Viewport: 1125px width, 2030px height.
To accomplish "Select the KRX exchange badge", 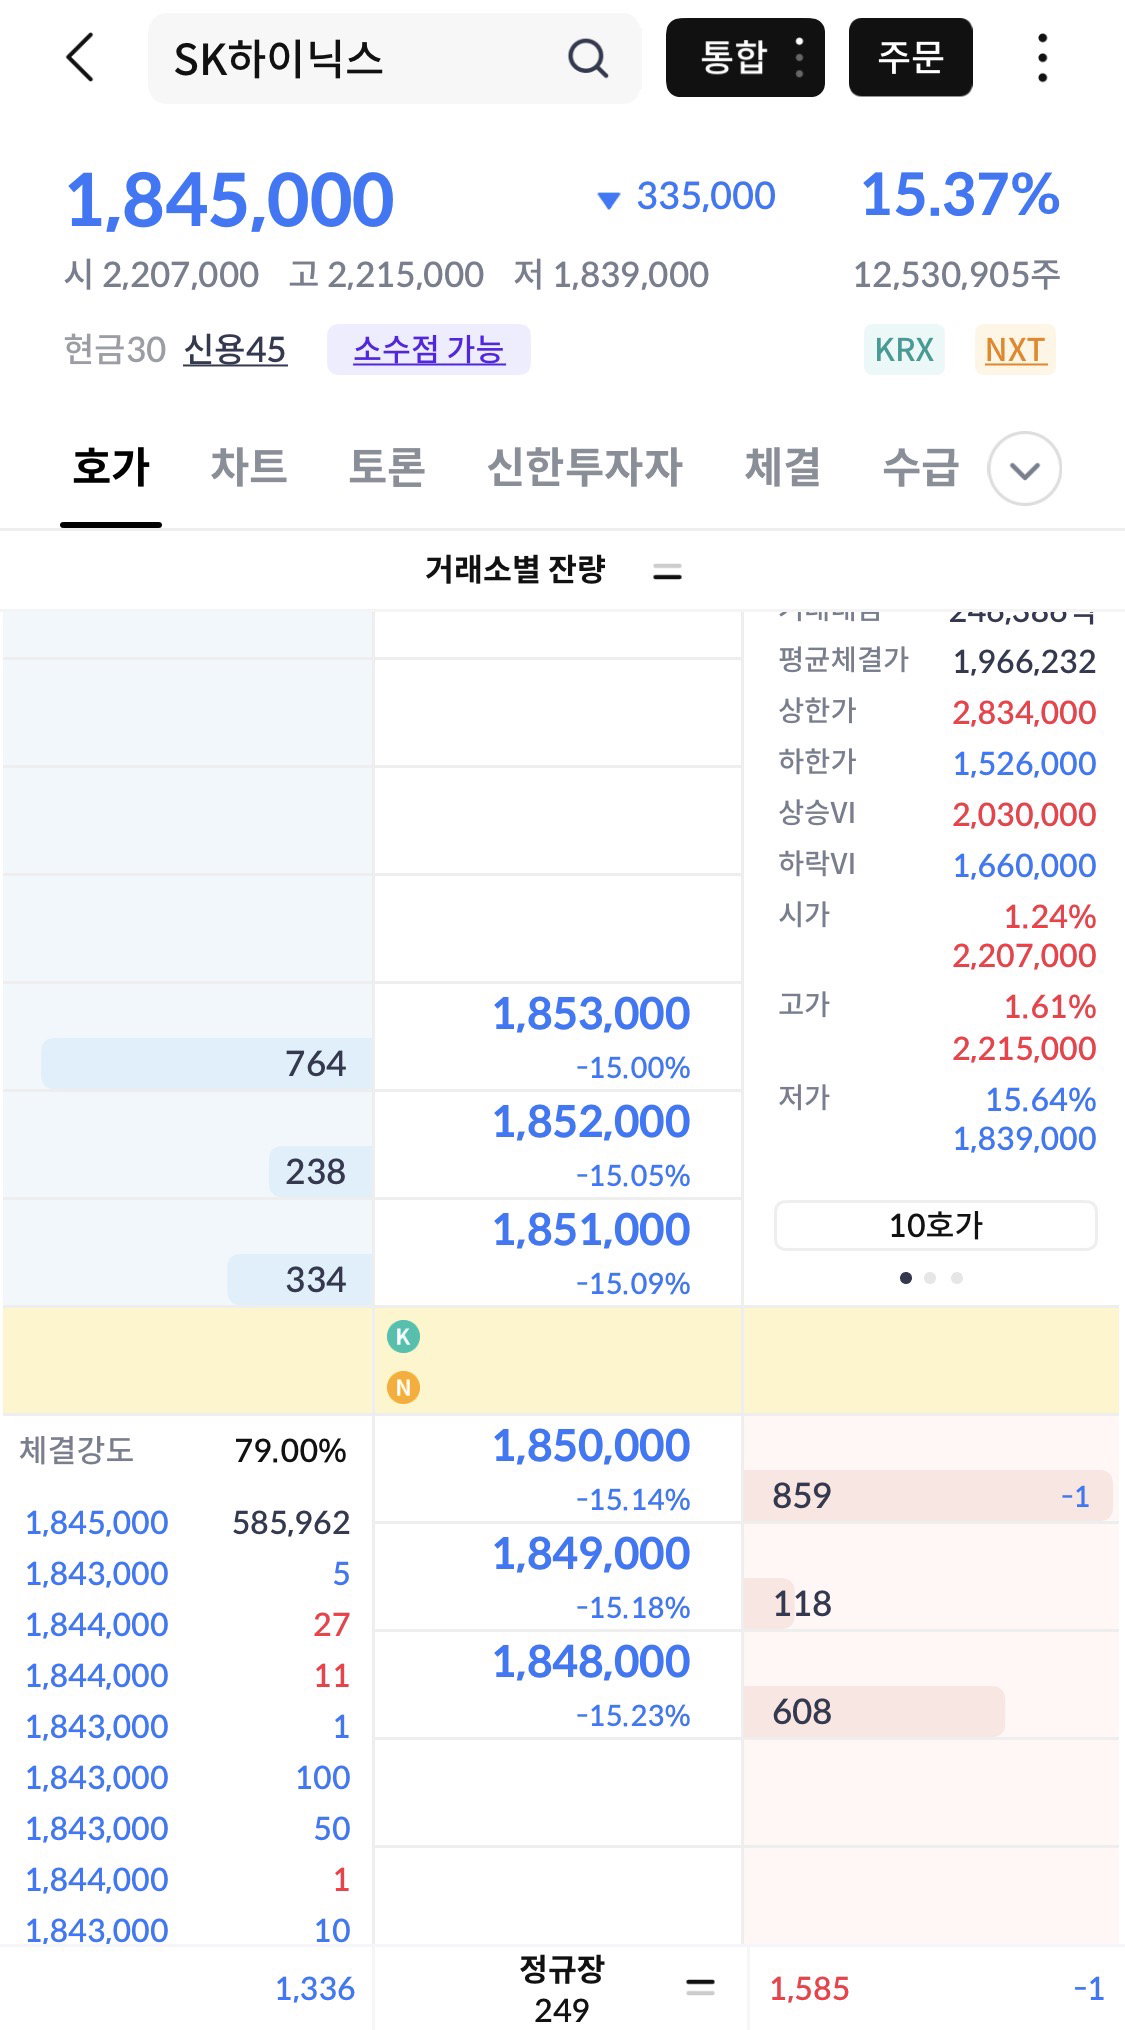I will point(904,350).
